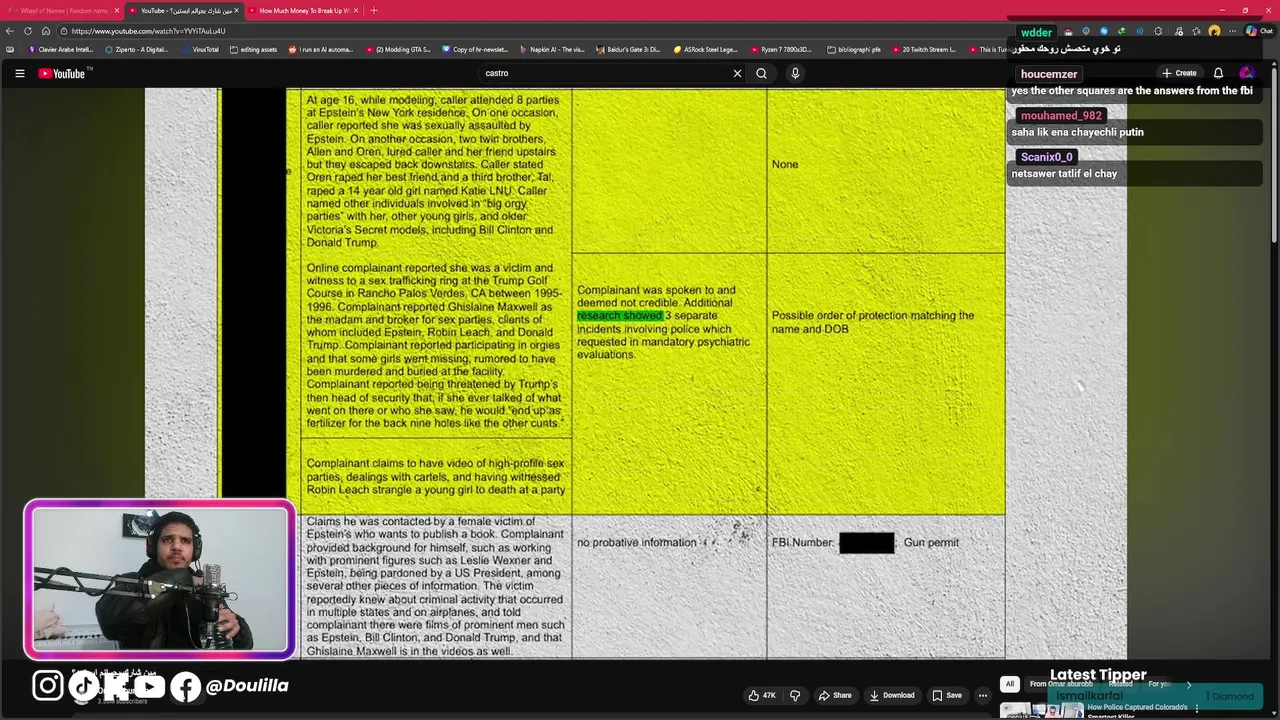Open the VirusTotal bookmark

[200, 49]
